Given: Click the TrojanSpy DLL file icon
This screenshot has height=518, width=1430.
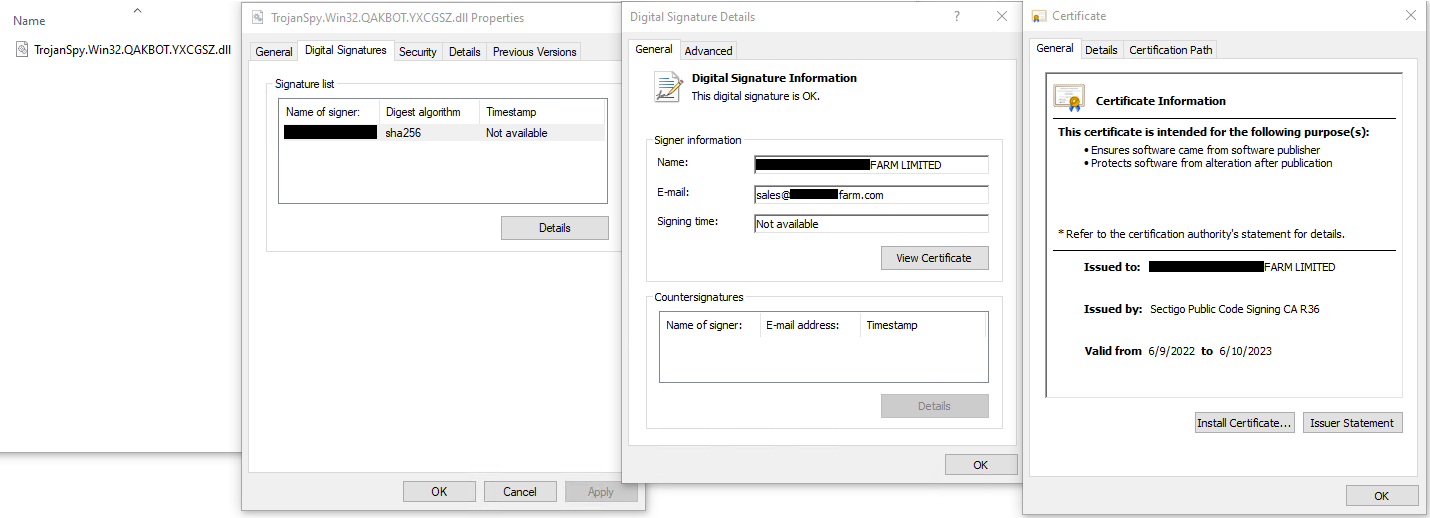Looking at the screenshot, I should tap(23, 49).
